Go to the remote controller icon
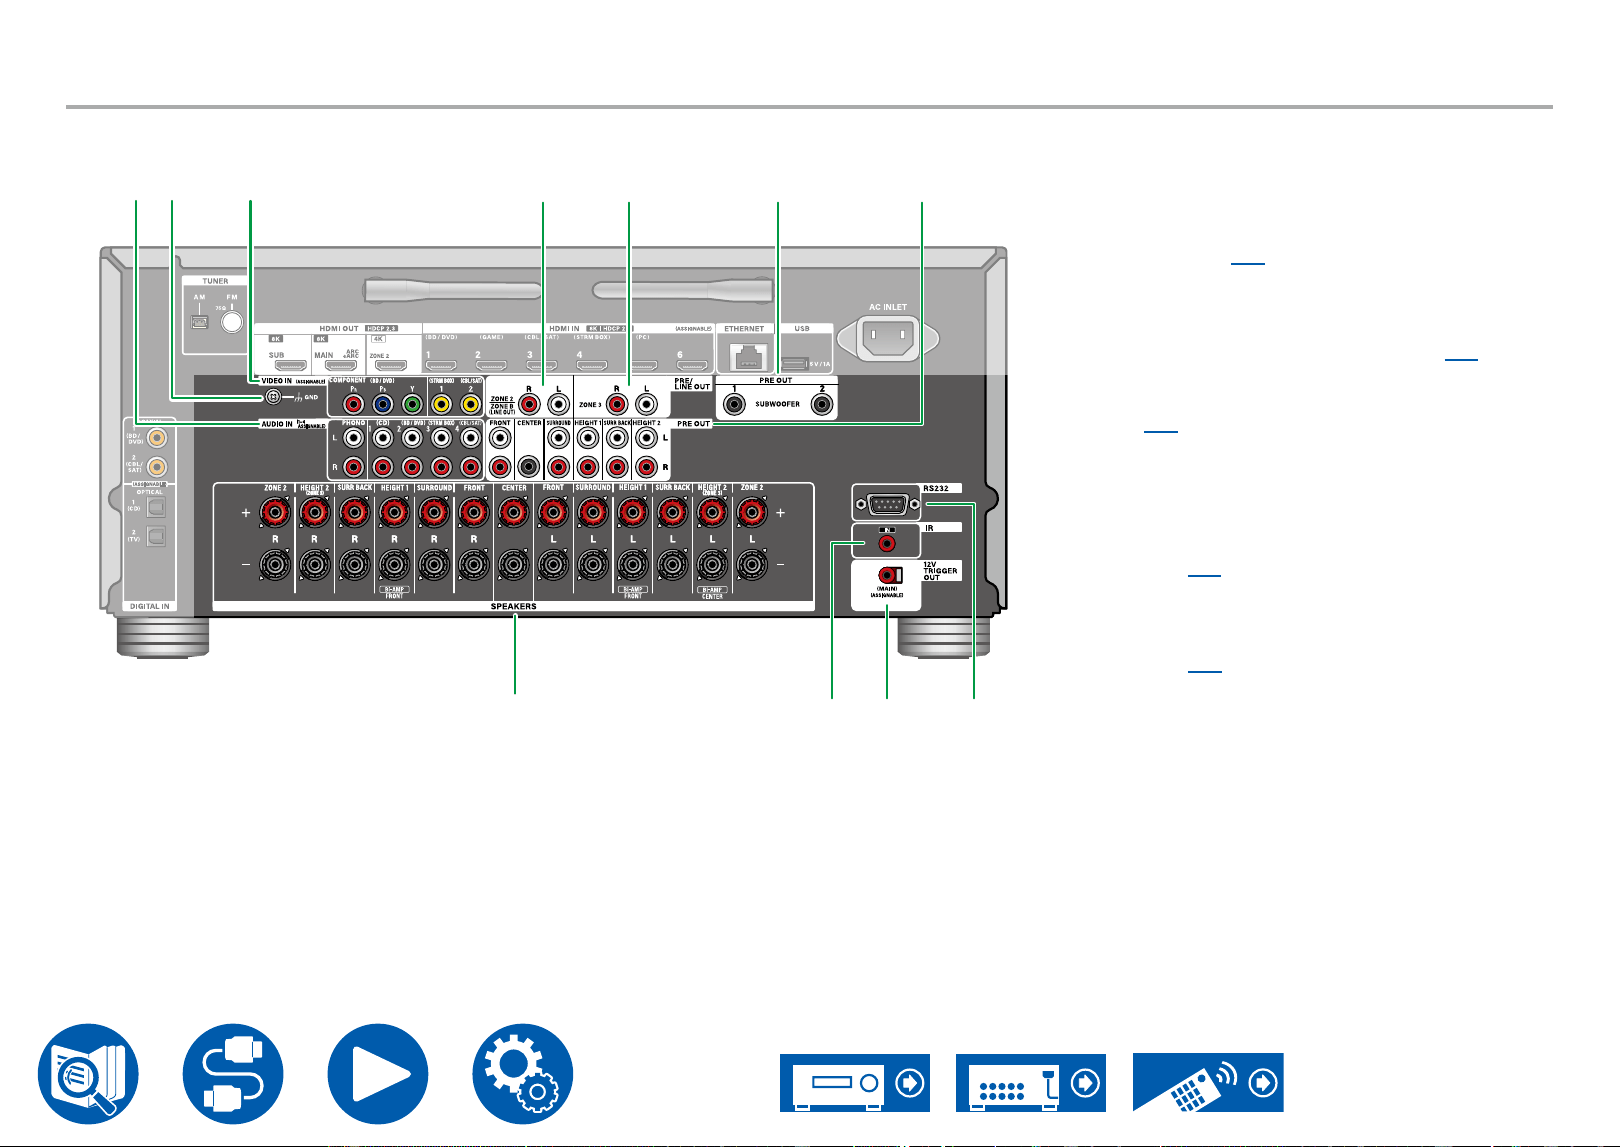 (1208, 1082)
